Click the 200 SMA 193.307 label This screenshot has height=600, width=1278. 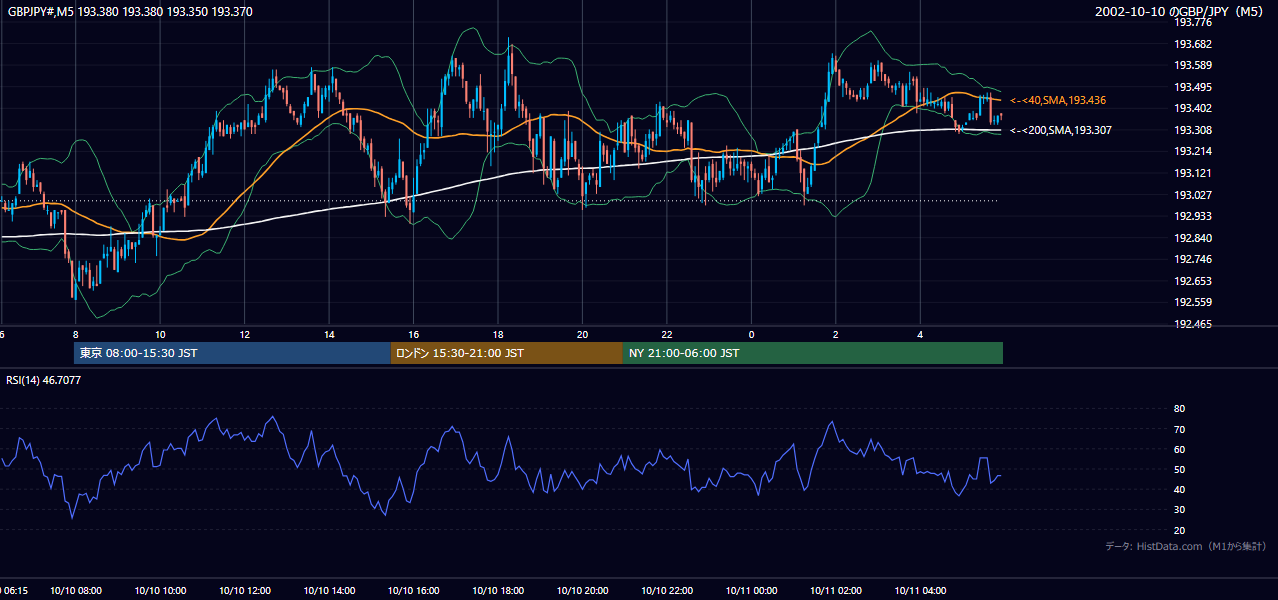[1060, 130]
